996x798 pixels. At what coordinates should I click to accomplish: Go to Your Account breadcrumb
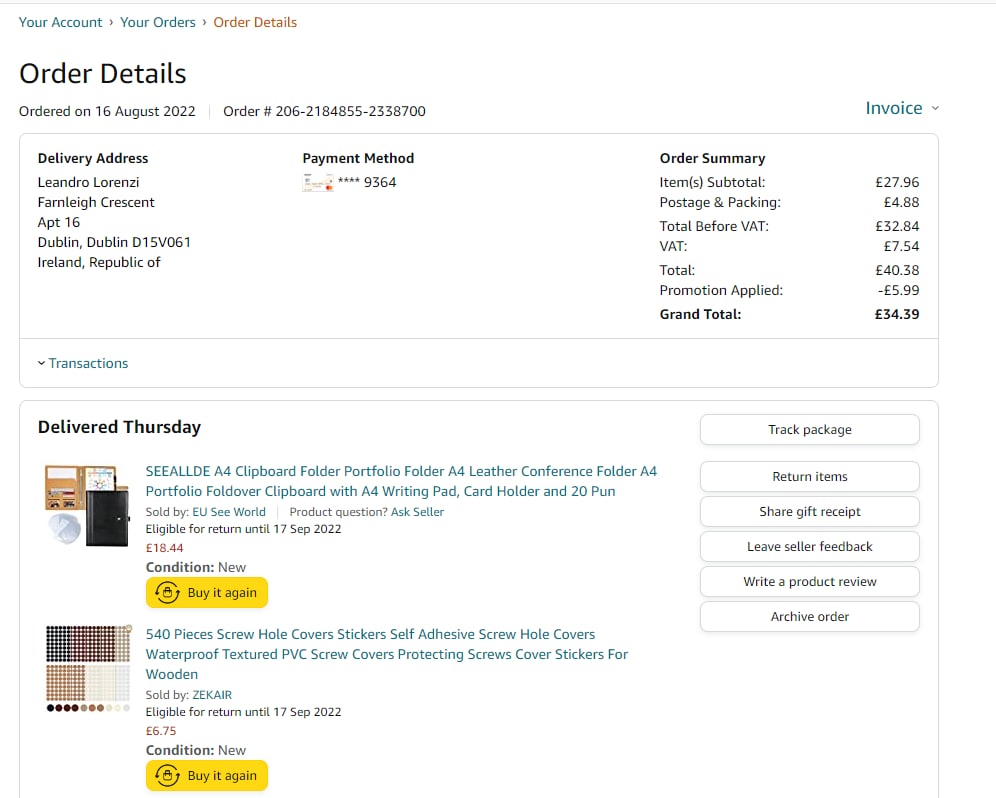(x=61, y=22)
